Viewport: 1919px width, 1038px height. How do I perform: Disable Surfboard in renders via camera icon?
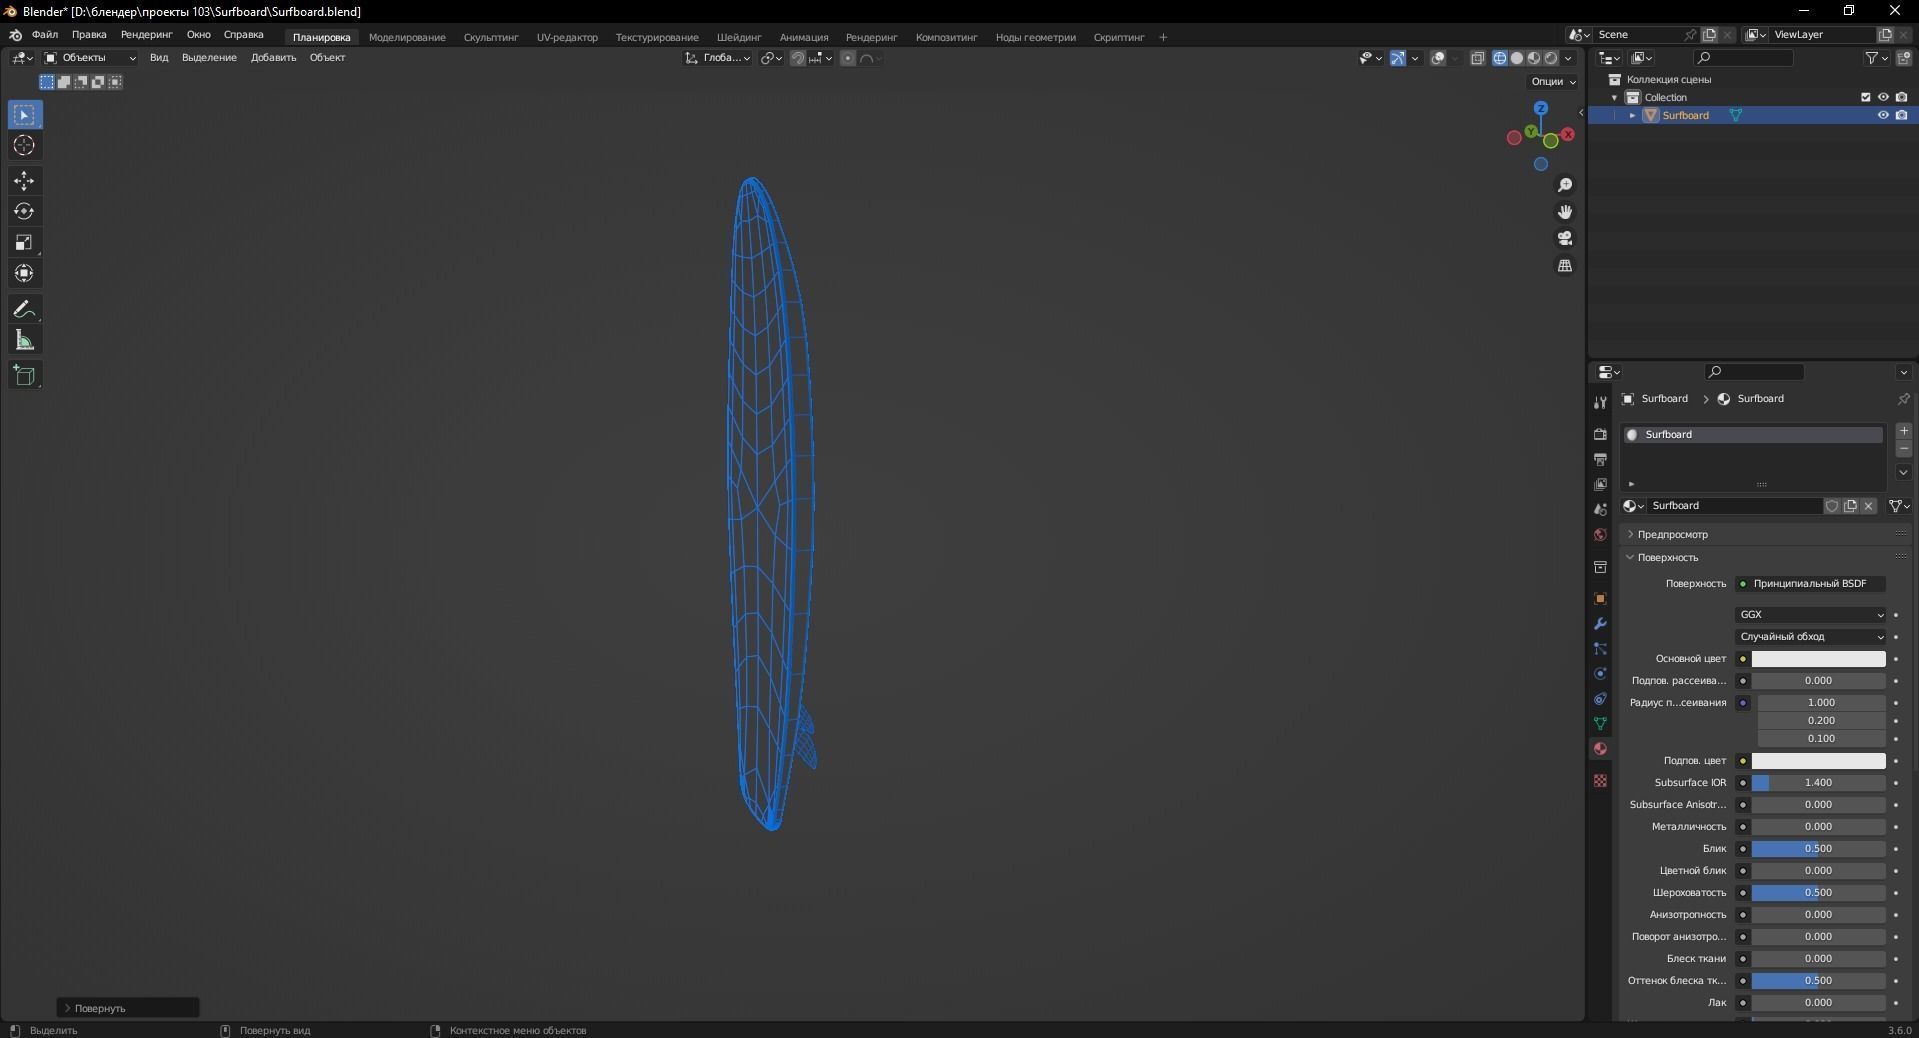coord(1901,115)
